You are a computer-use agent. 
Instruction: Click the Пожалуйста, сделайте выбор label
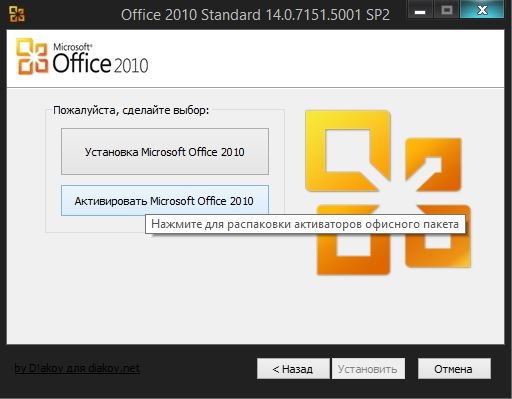(131, 110)
